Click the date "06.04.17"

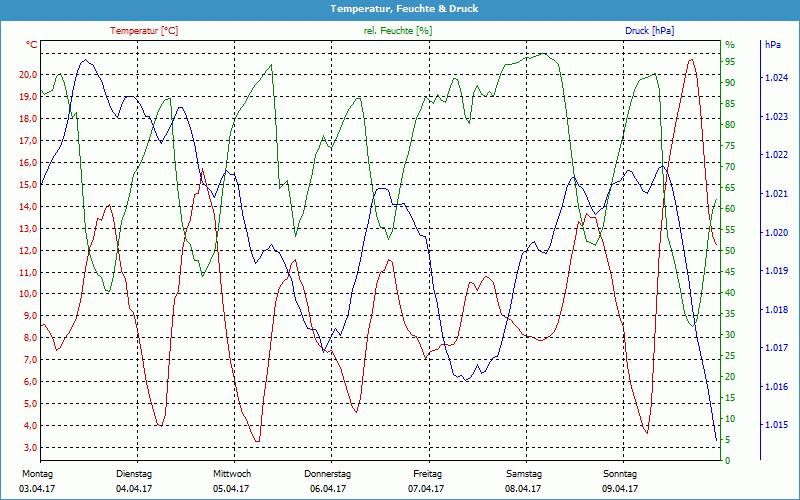click(x=328, y=489)
